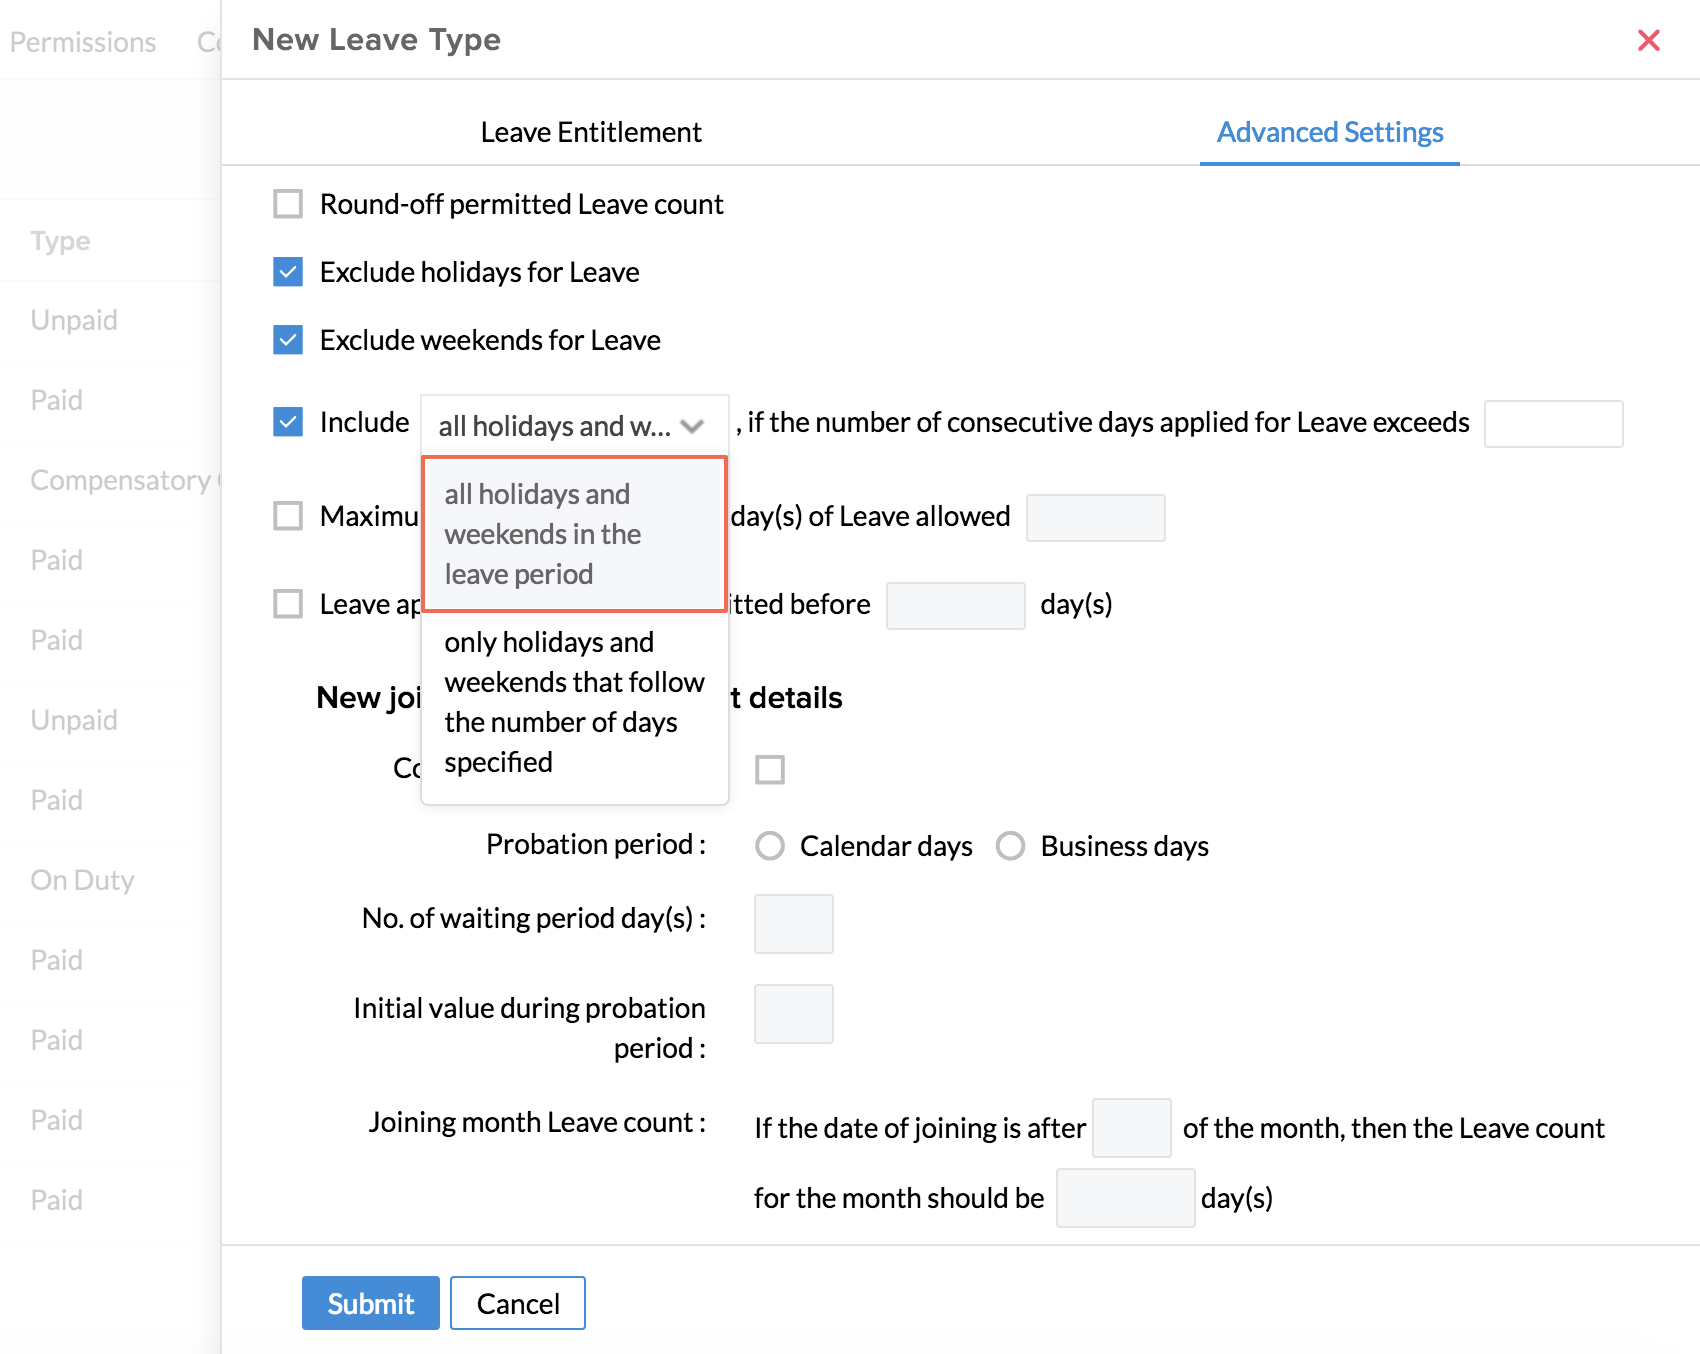Toggle the Include holidays checkbox
The width and height of the screenshot is (1700, 1354).
tap(288, 422)
